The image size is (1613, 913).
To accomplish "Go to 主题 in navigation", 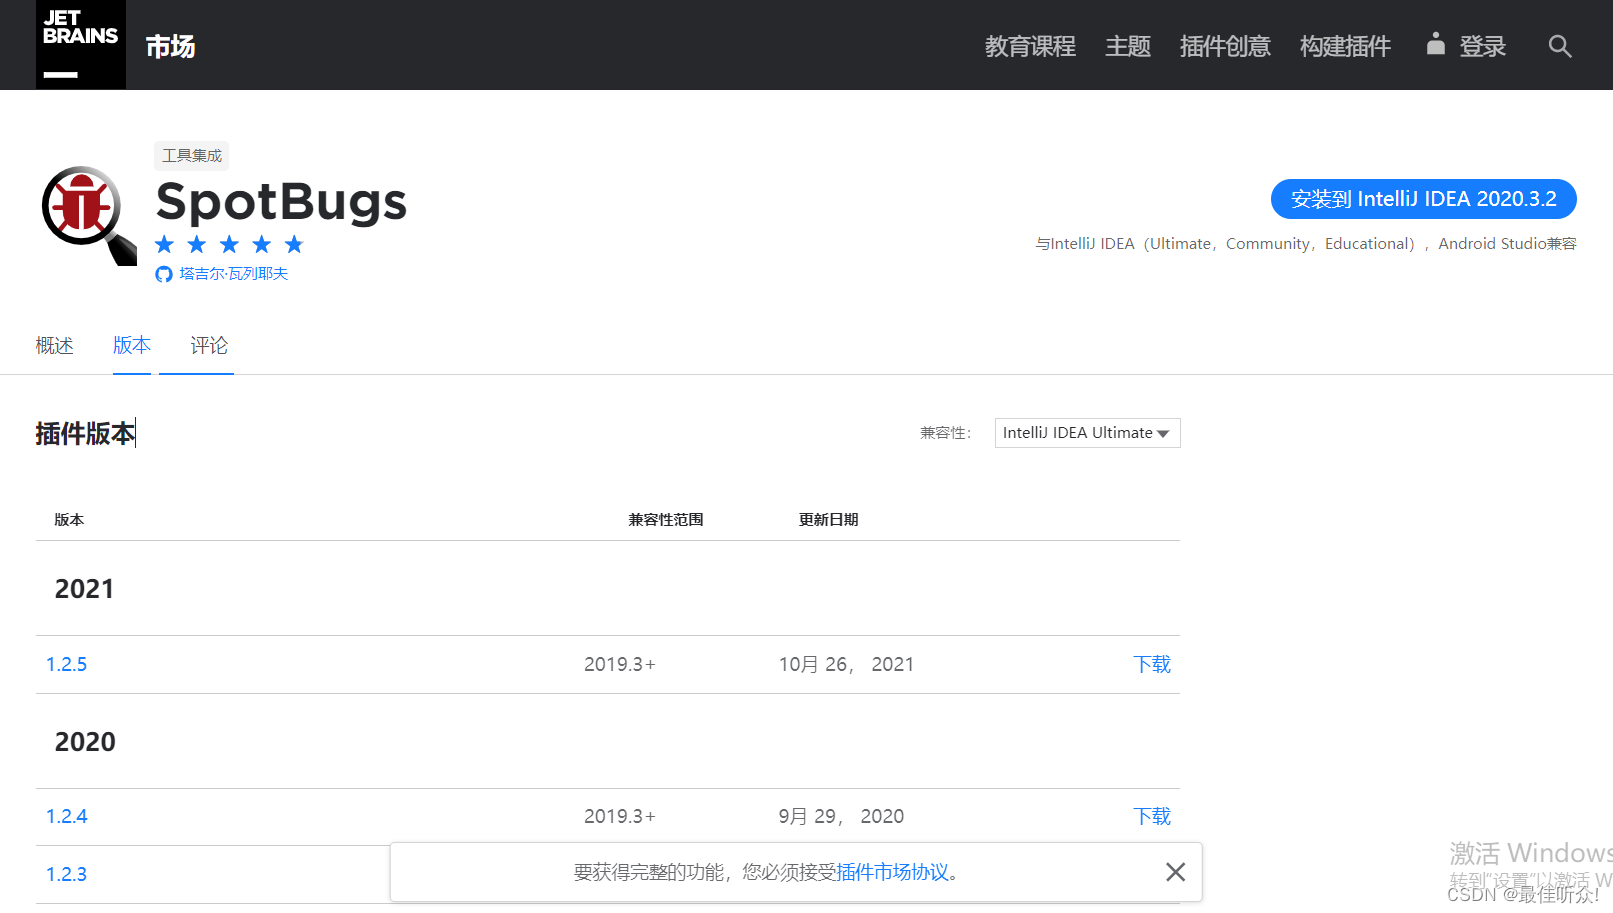I will pyautogui.click(x=1127, y=47).
